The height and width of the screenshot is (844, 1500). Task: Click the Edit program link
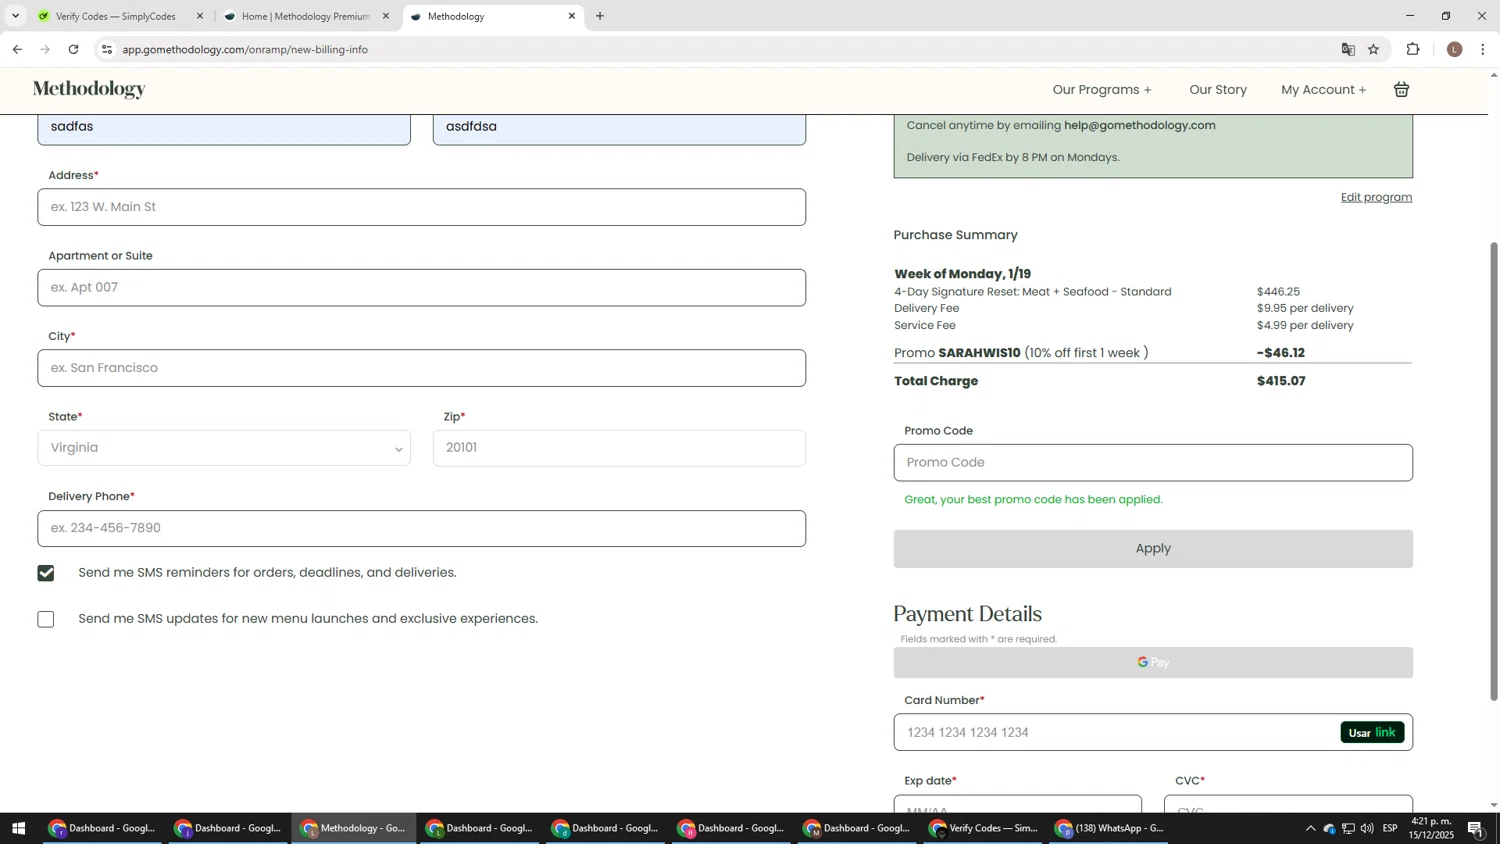click(1376, 197)
